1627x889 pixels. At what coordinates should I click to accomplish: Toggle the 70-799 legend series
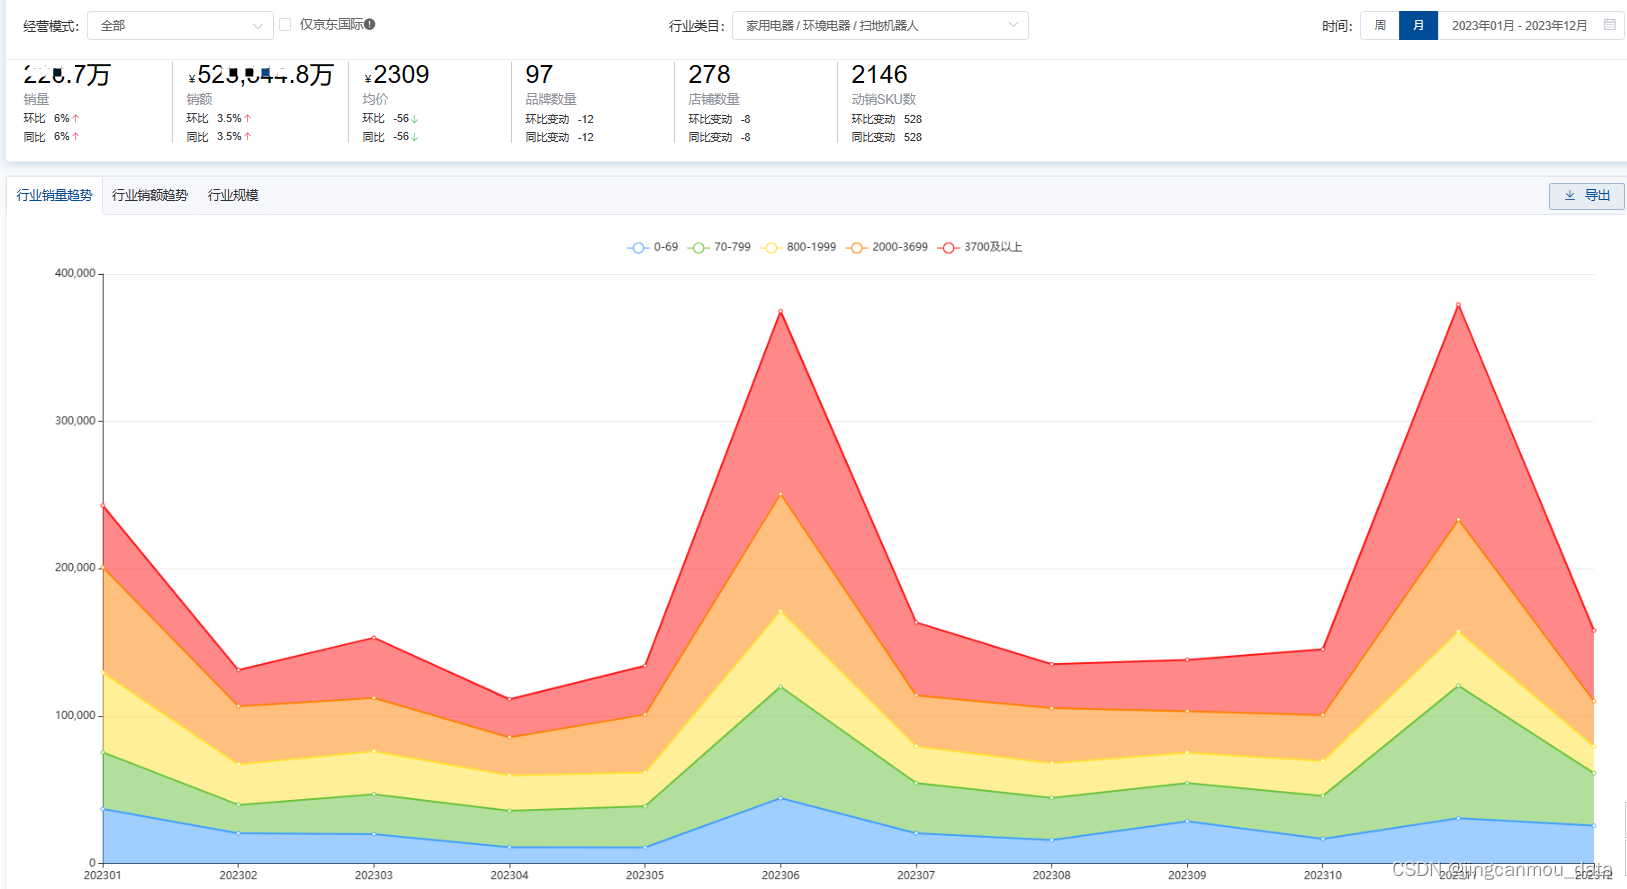coord(719,247)
